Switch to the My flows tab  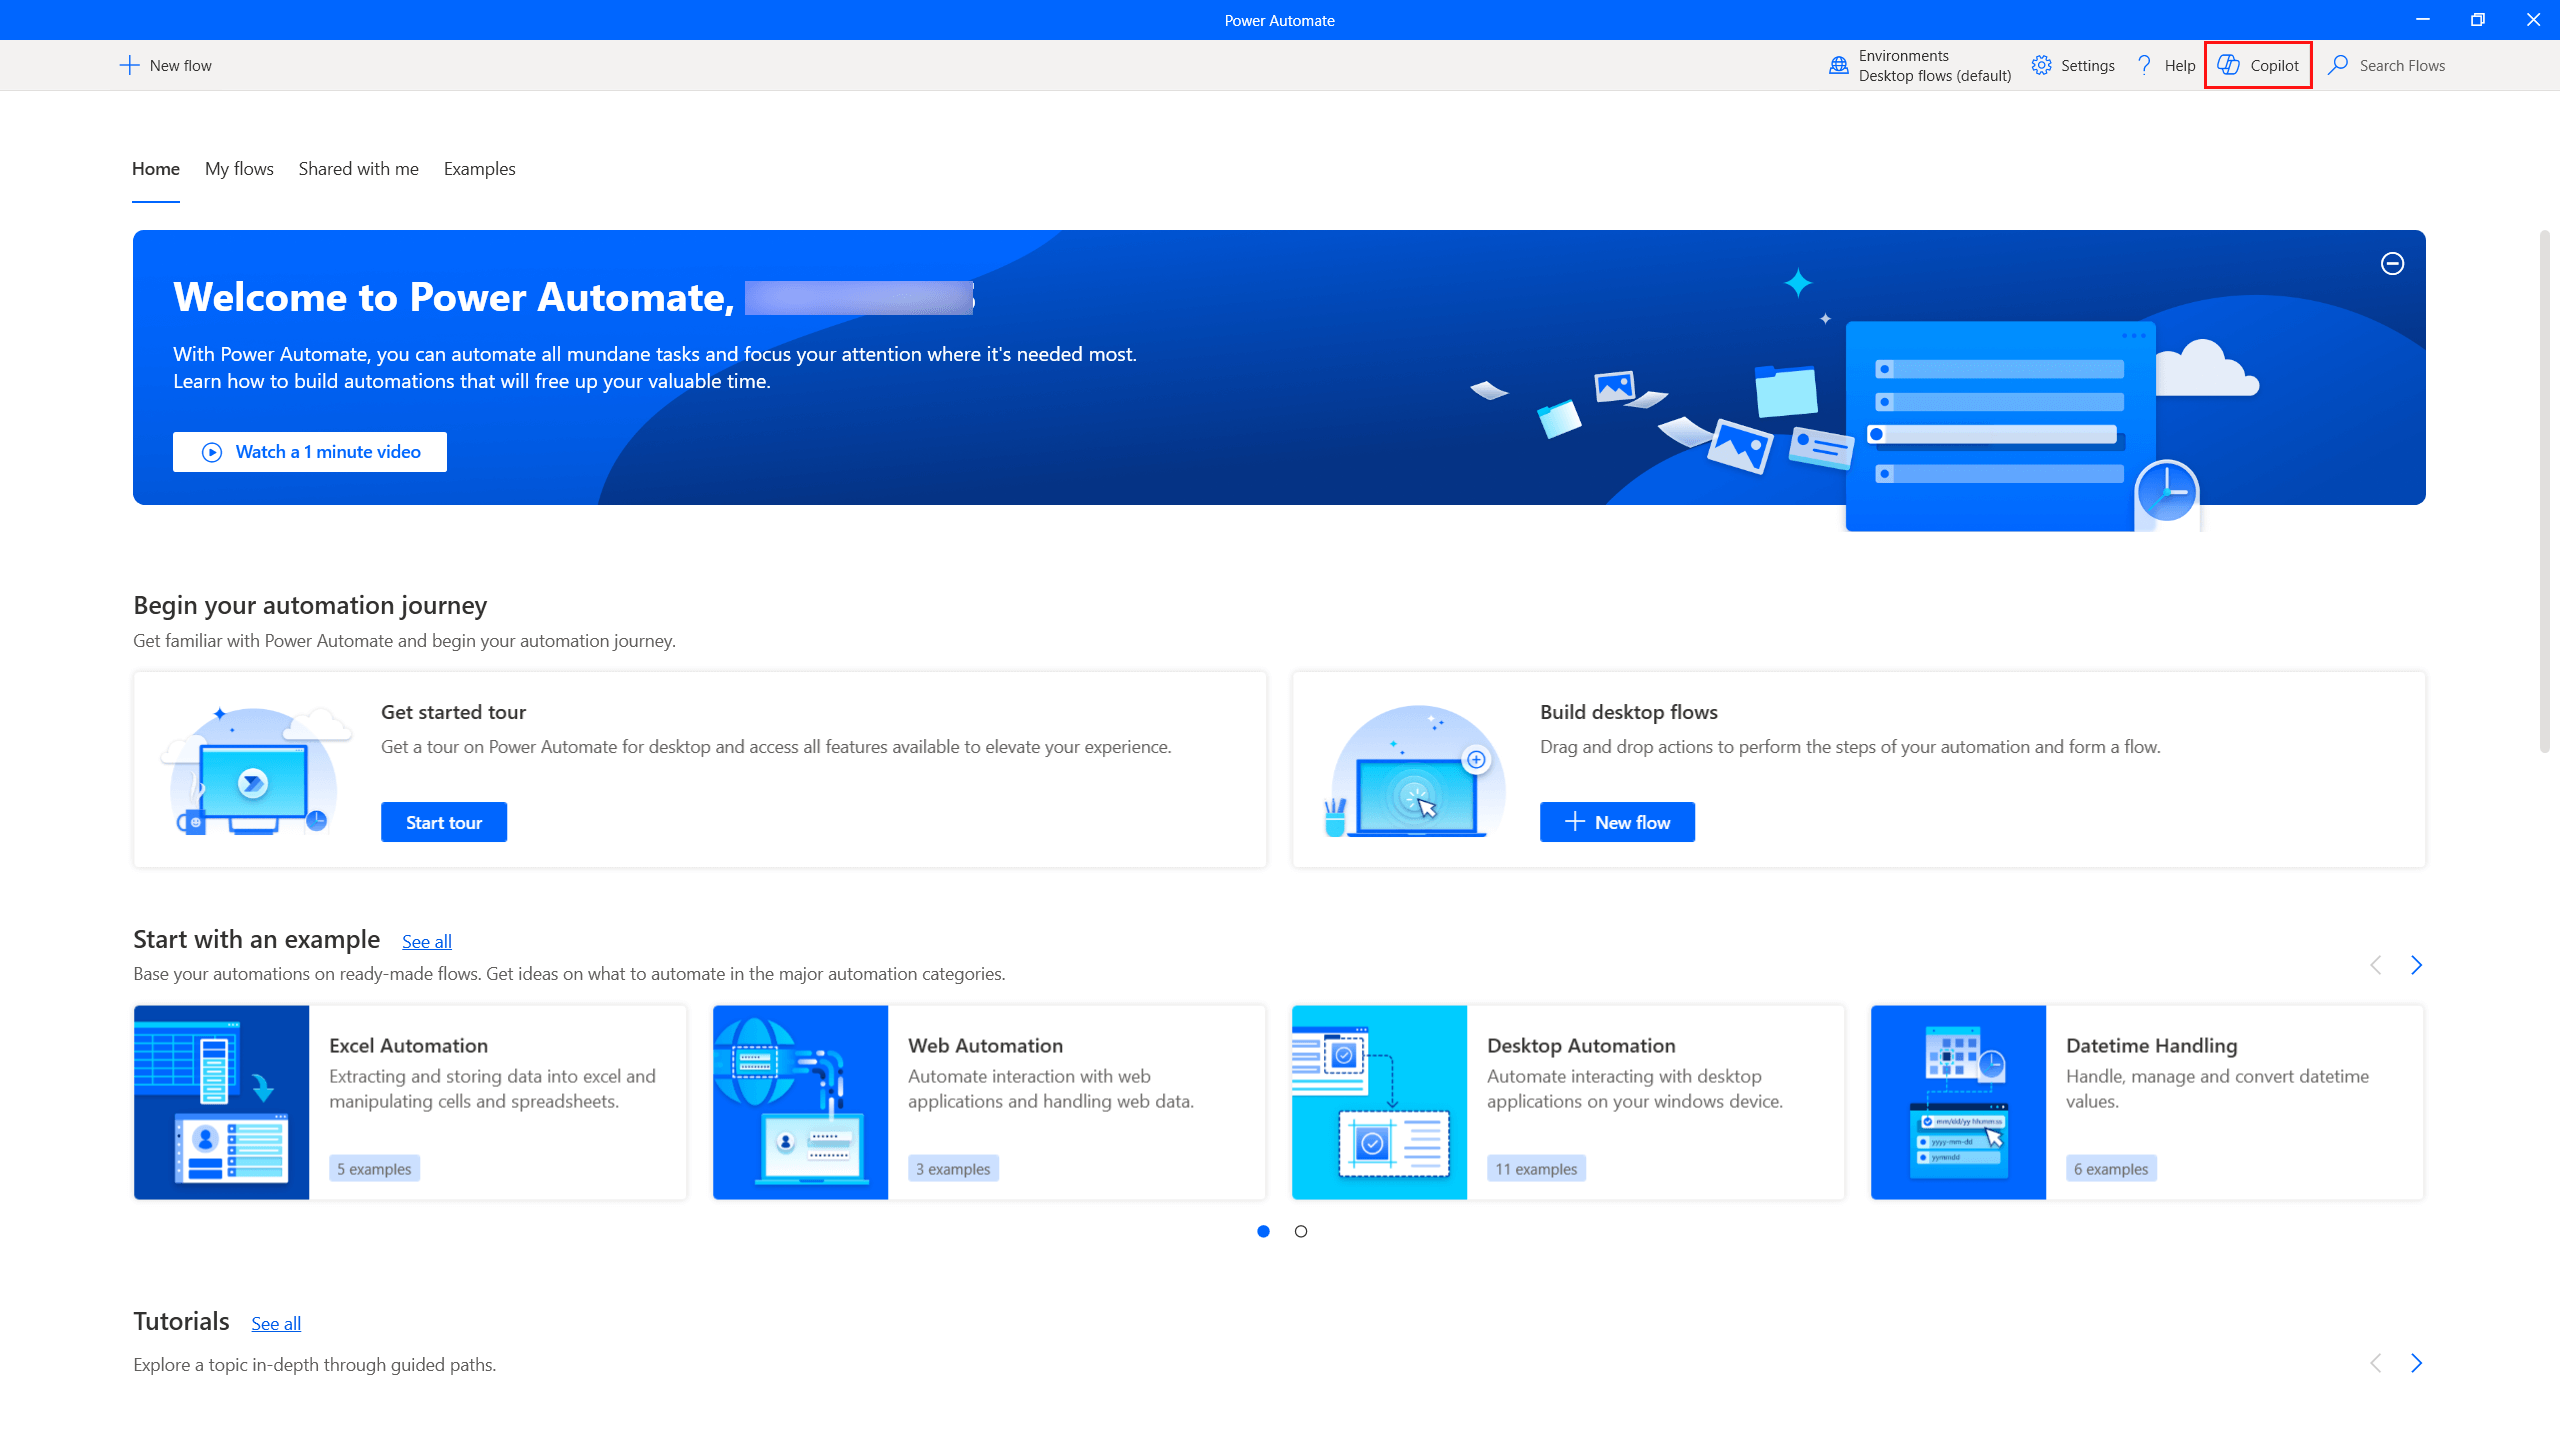(x=239, y=169)
